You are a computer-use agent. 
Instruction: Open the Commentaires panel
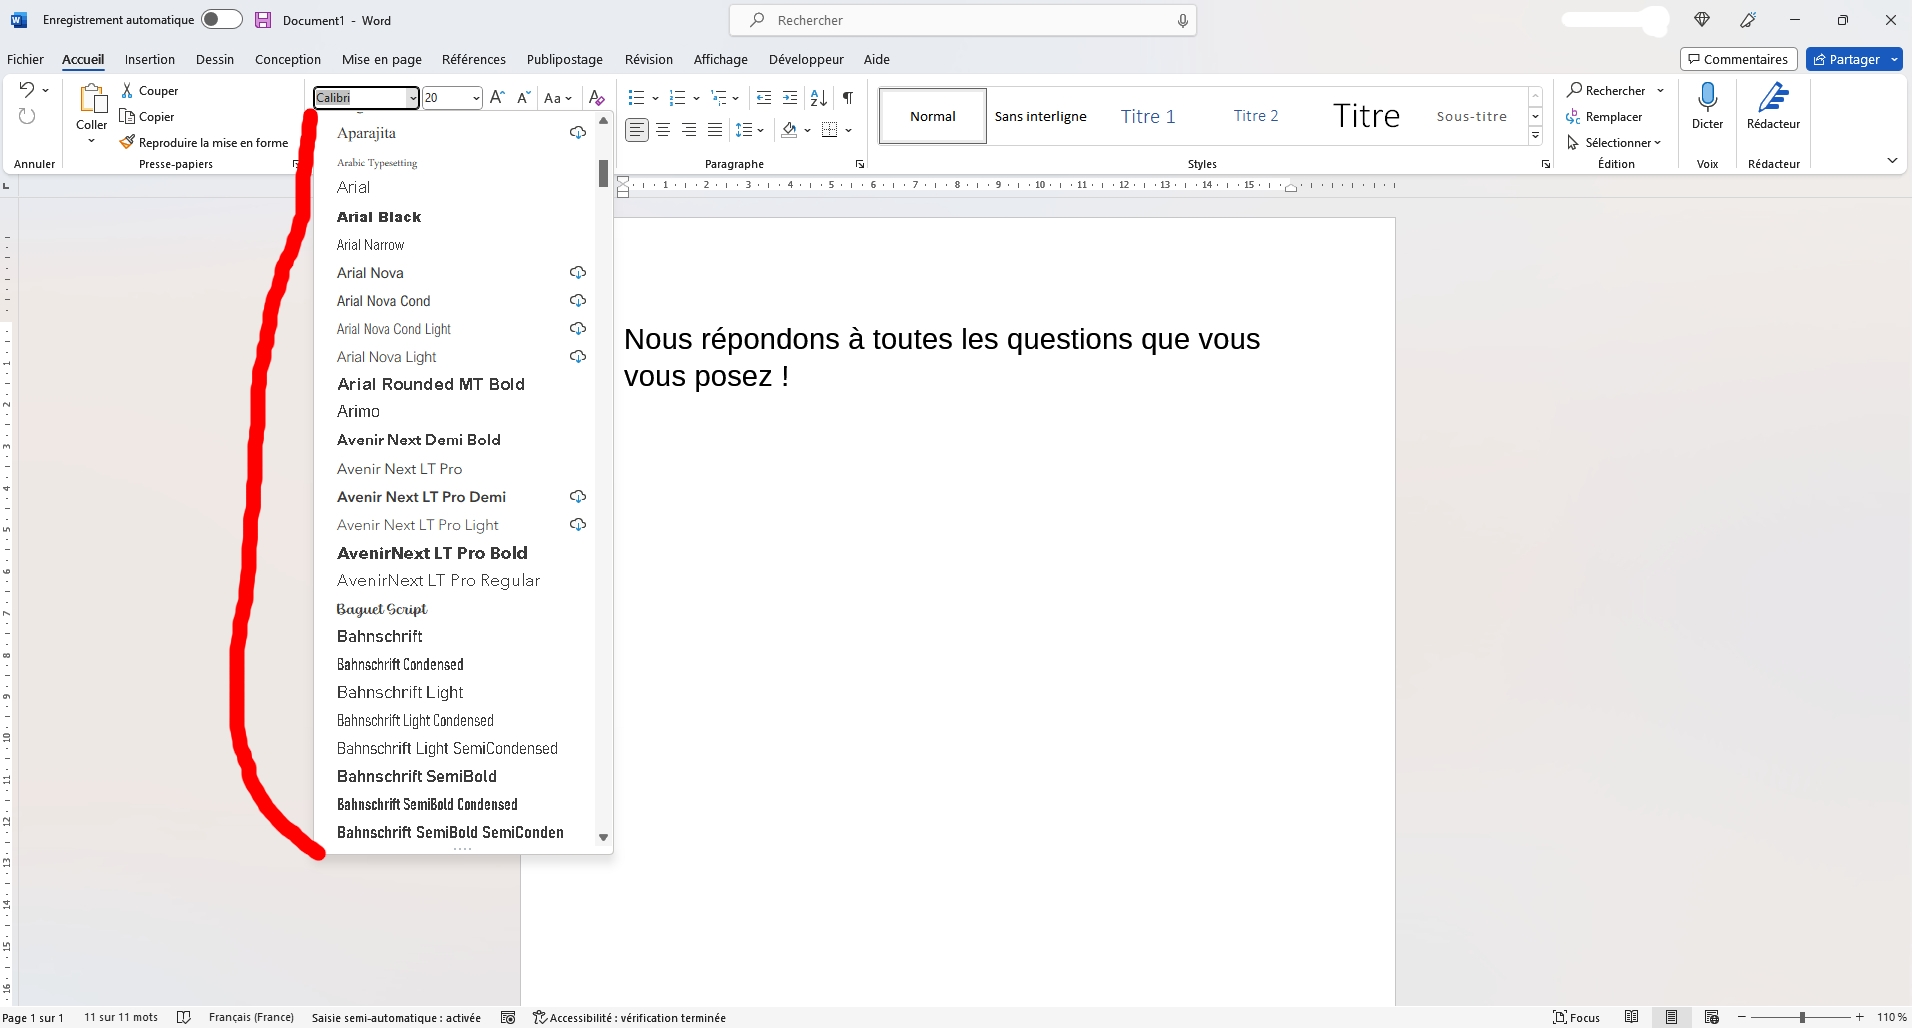[x=1738, y=59]
